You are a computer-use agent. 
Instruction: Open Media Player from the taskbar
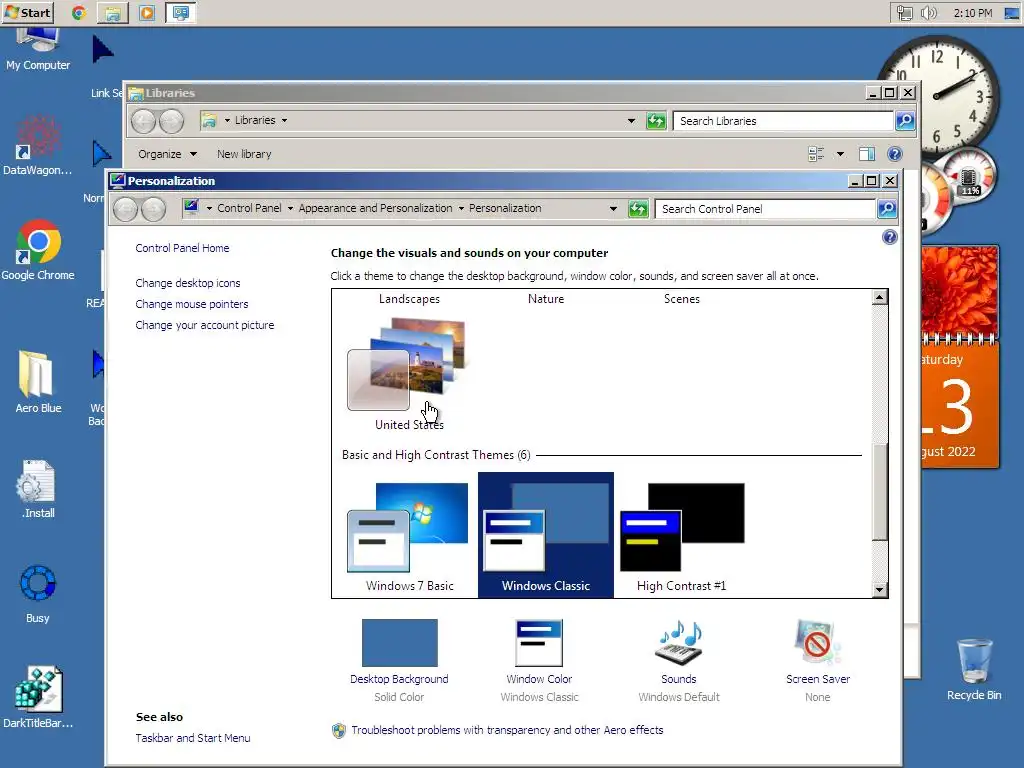[x=147, y=12]
